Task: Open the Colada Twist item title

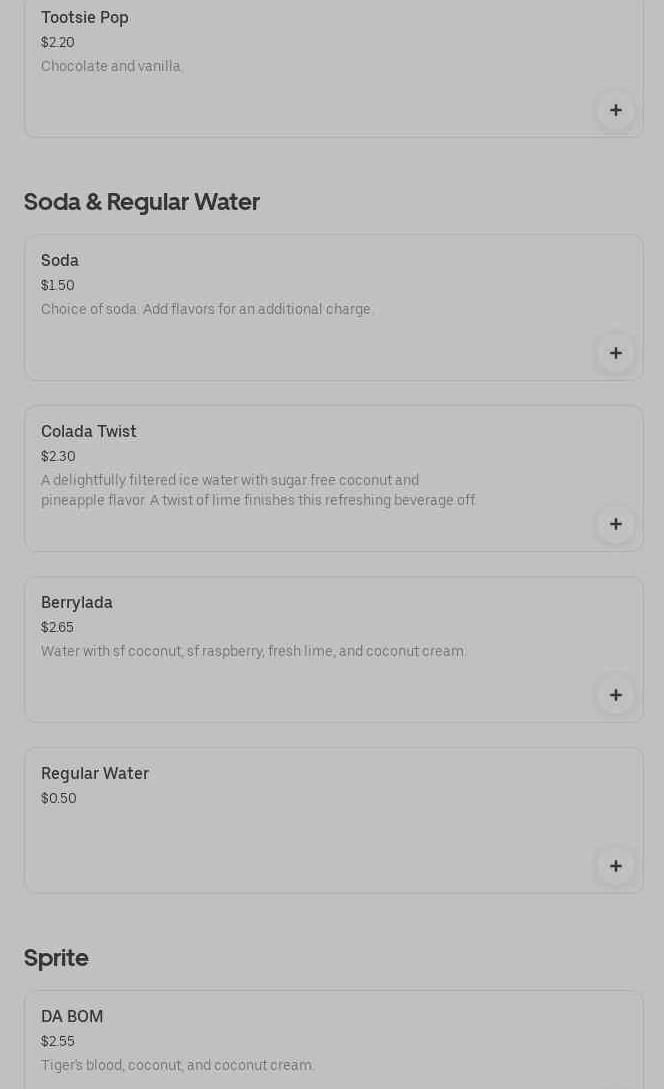Action: click(89, 432)
